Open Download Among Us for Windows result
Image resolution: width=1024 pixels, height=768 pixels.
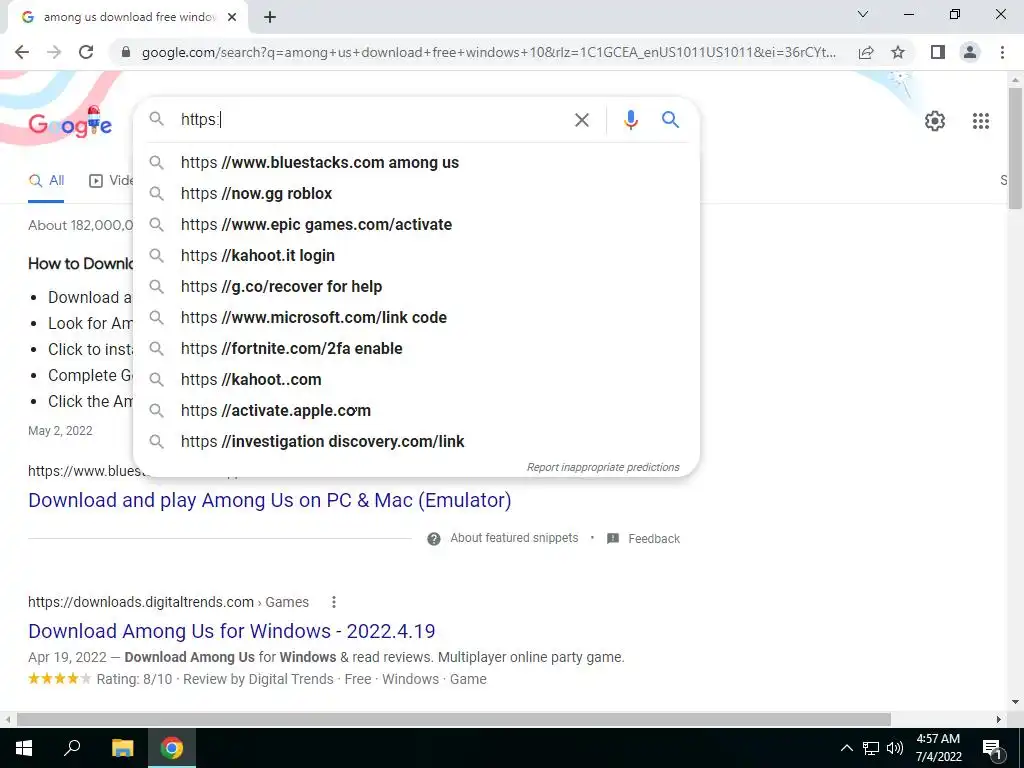point(232,632)
